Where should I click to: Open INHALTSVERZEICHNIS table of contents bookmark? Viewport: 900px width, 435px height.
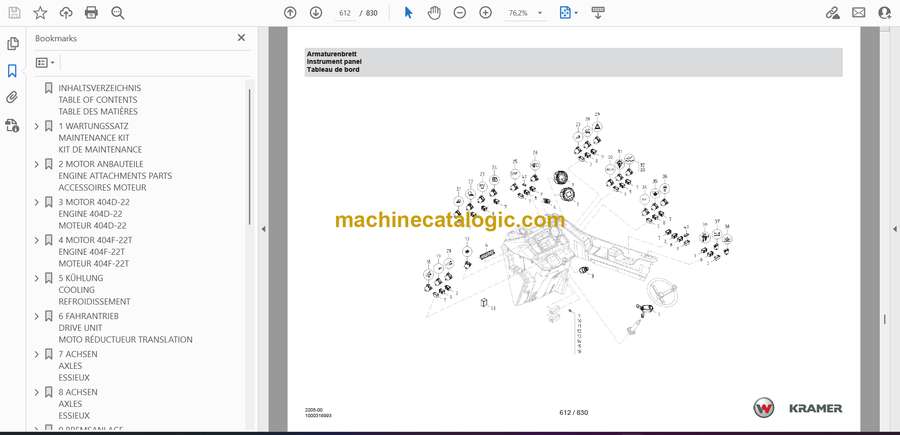(x=98, y=100)
